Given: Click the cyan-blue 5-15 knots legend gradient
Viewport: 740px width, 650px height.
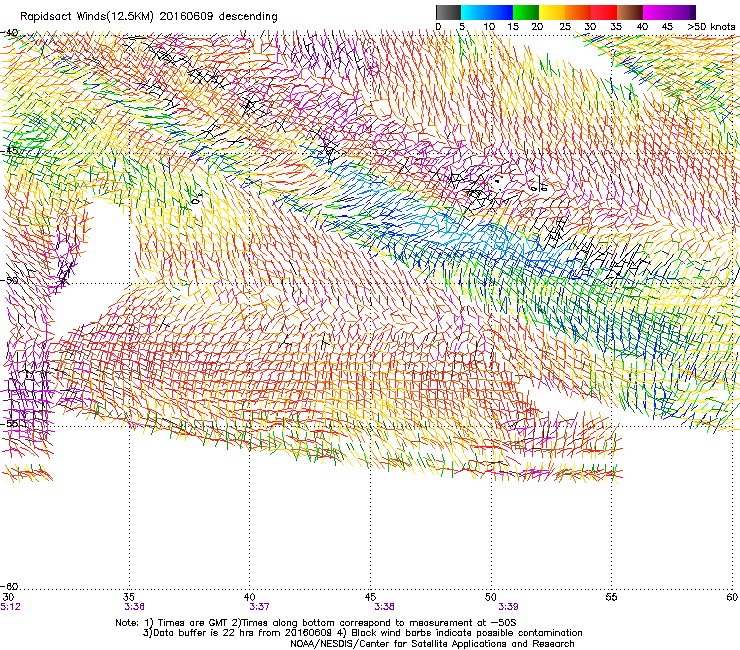Looking at the screenshot, I should [487, 12].
